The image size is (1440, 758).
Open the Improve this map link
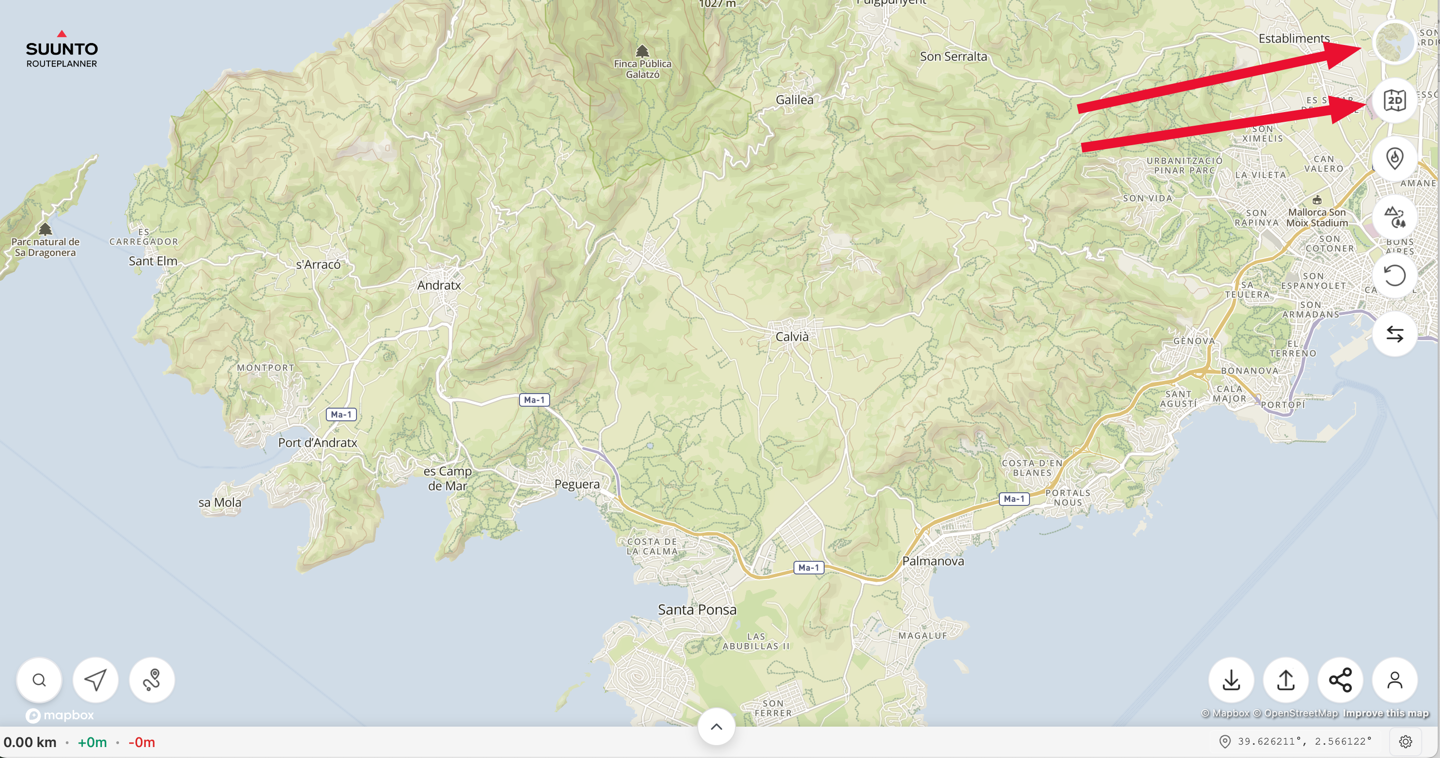1386,714
